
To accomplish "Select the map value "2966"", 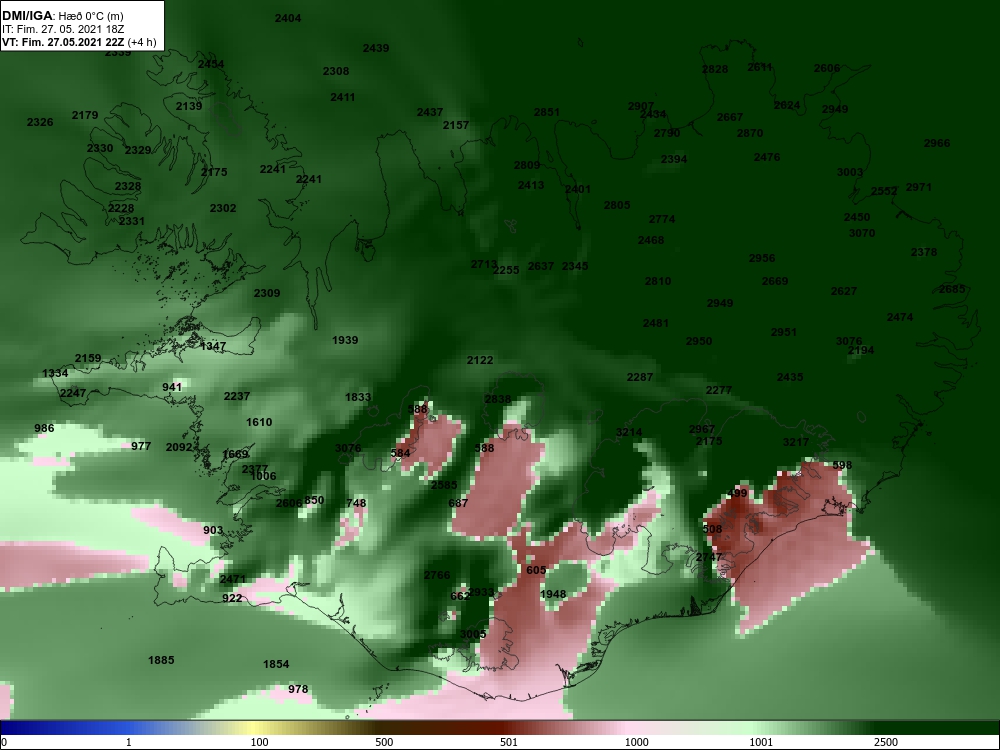I will tap(937, 143).
